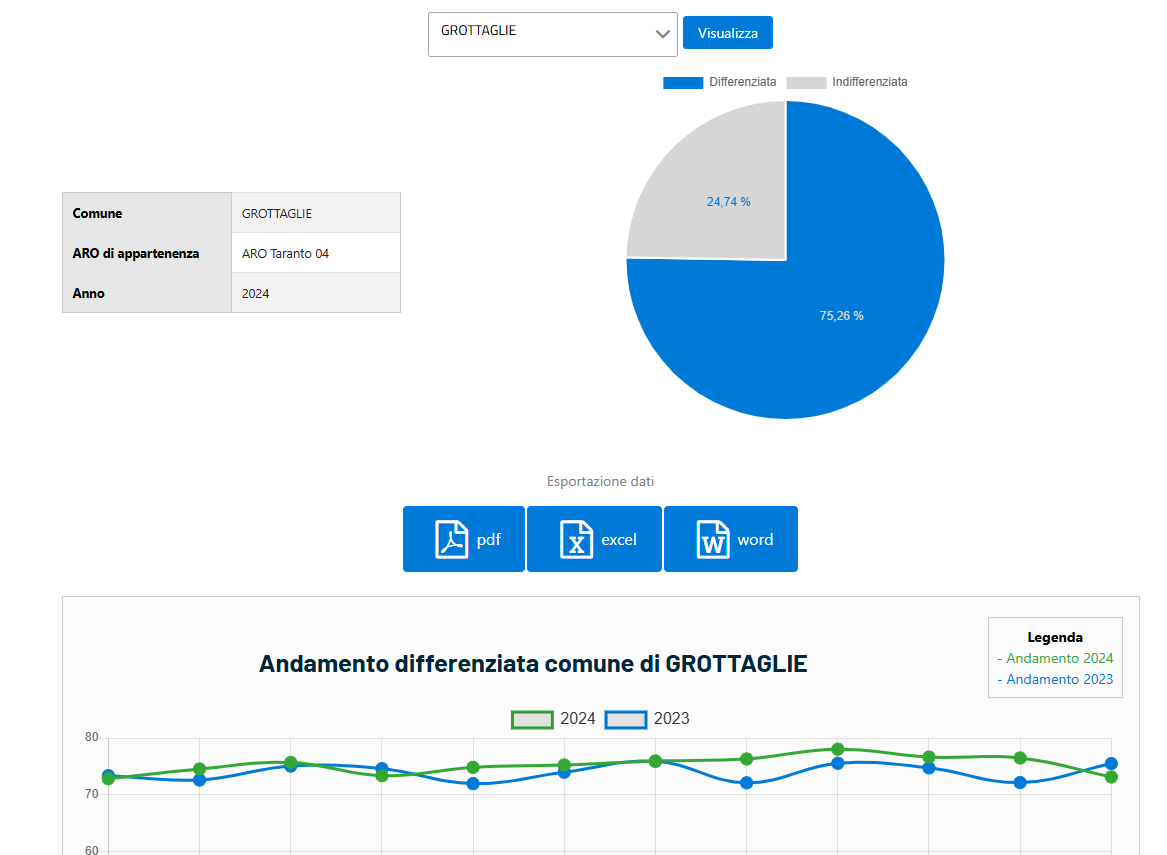The width and height of the screenshot is (1167, 855).
Task: Expand the GROTTAGLIE dropdown chevron
Action: tap(662, 34)
